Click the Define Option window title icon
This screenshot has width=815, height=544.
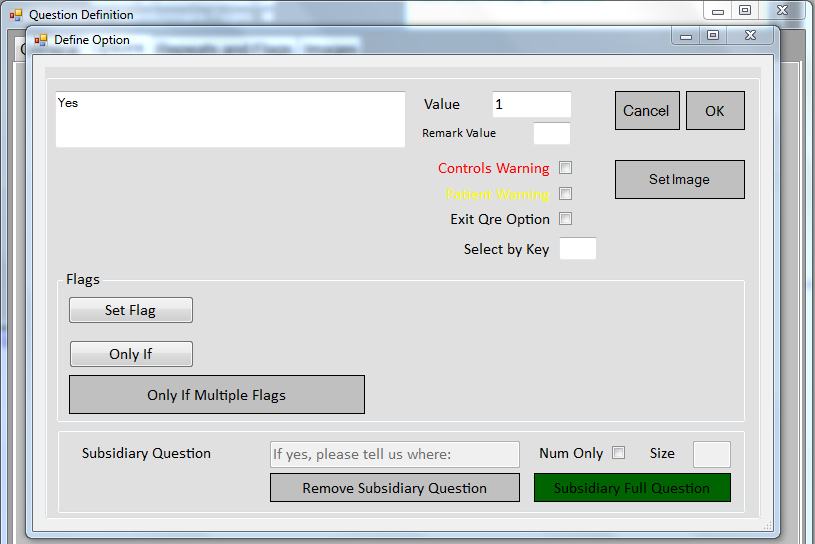[41, 40]
